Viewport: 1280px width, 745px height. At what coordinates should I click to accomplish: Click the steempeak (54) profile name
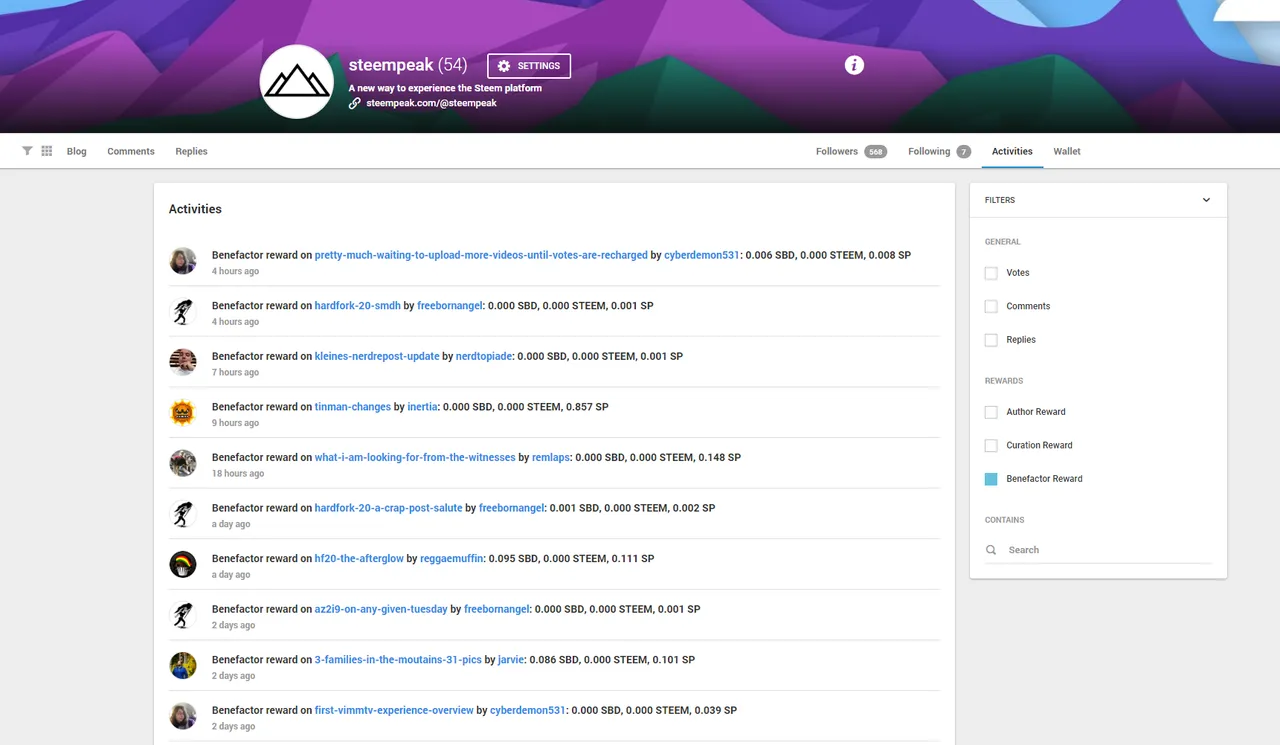point(407,65)
